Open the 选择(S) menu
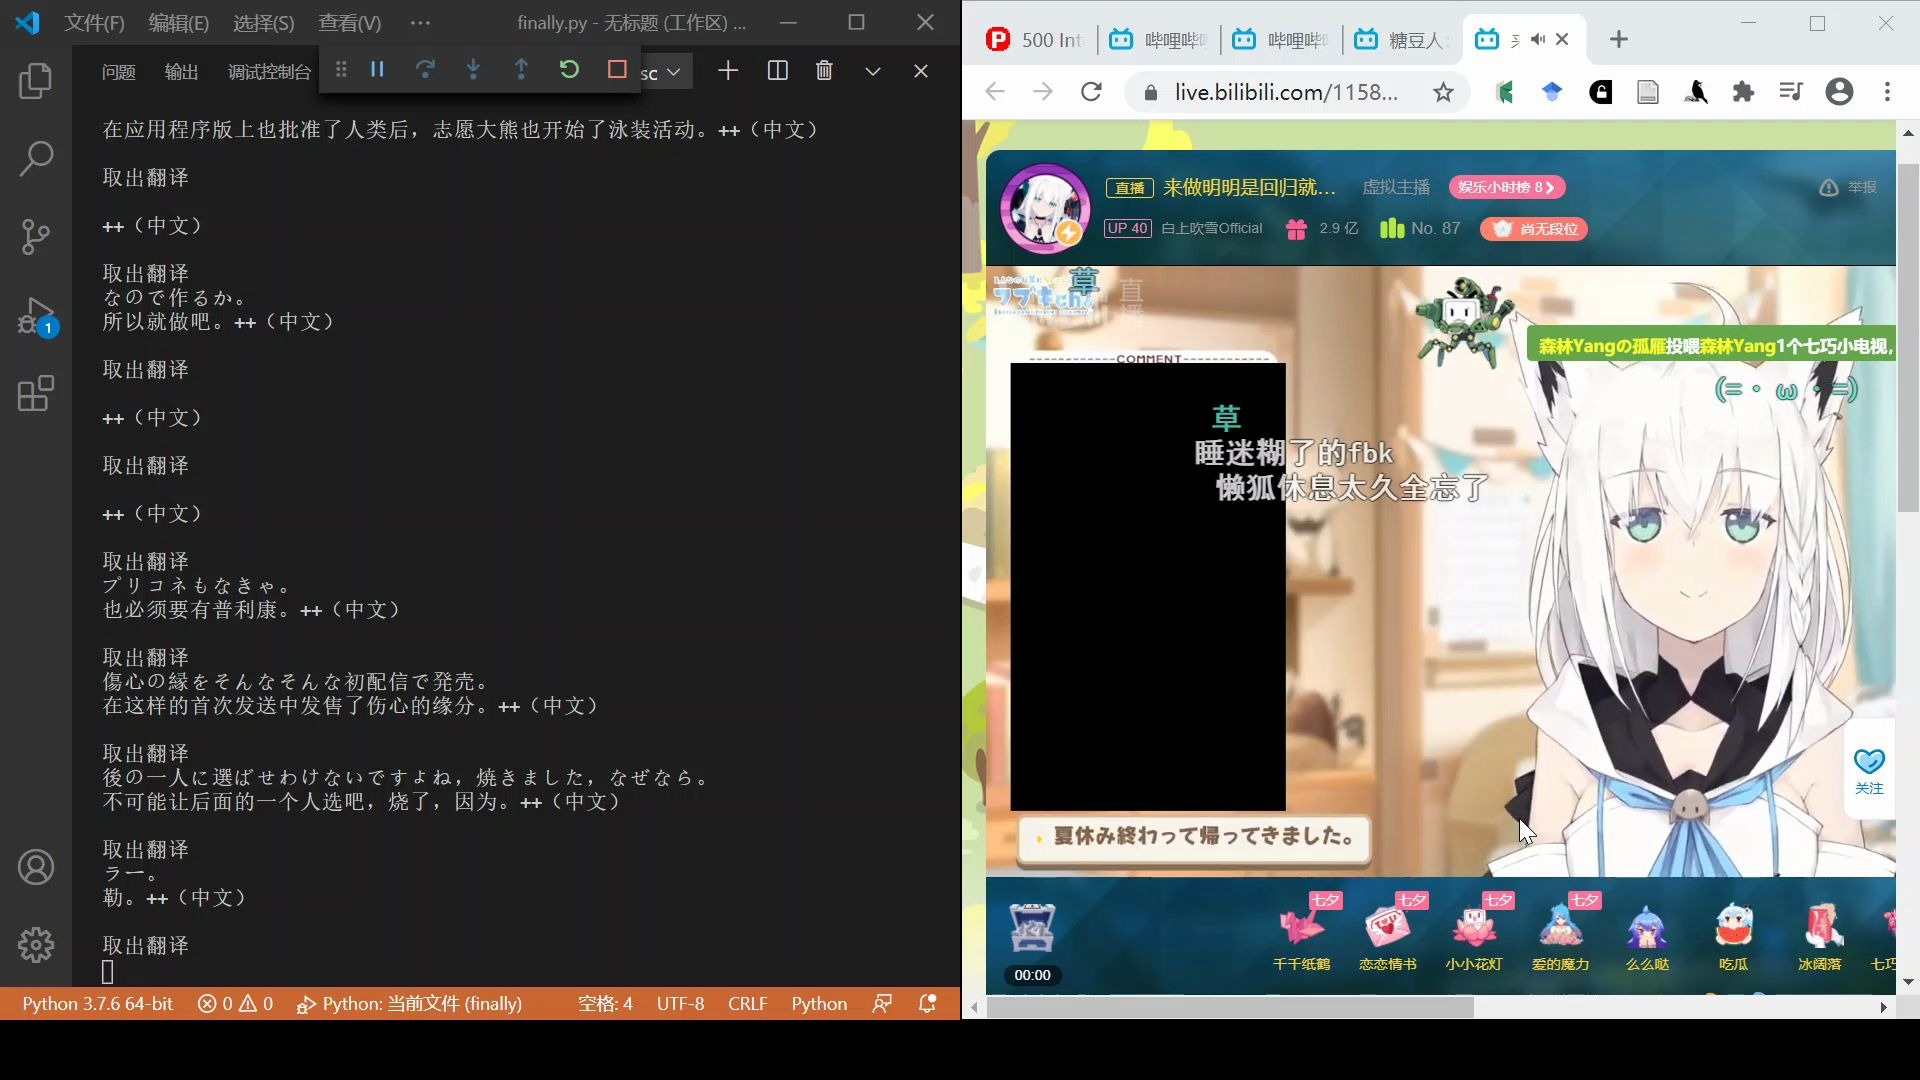1920x1080 pixels. coord(263,23)
